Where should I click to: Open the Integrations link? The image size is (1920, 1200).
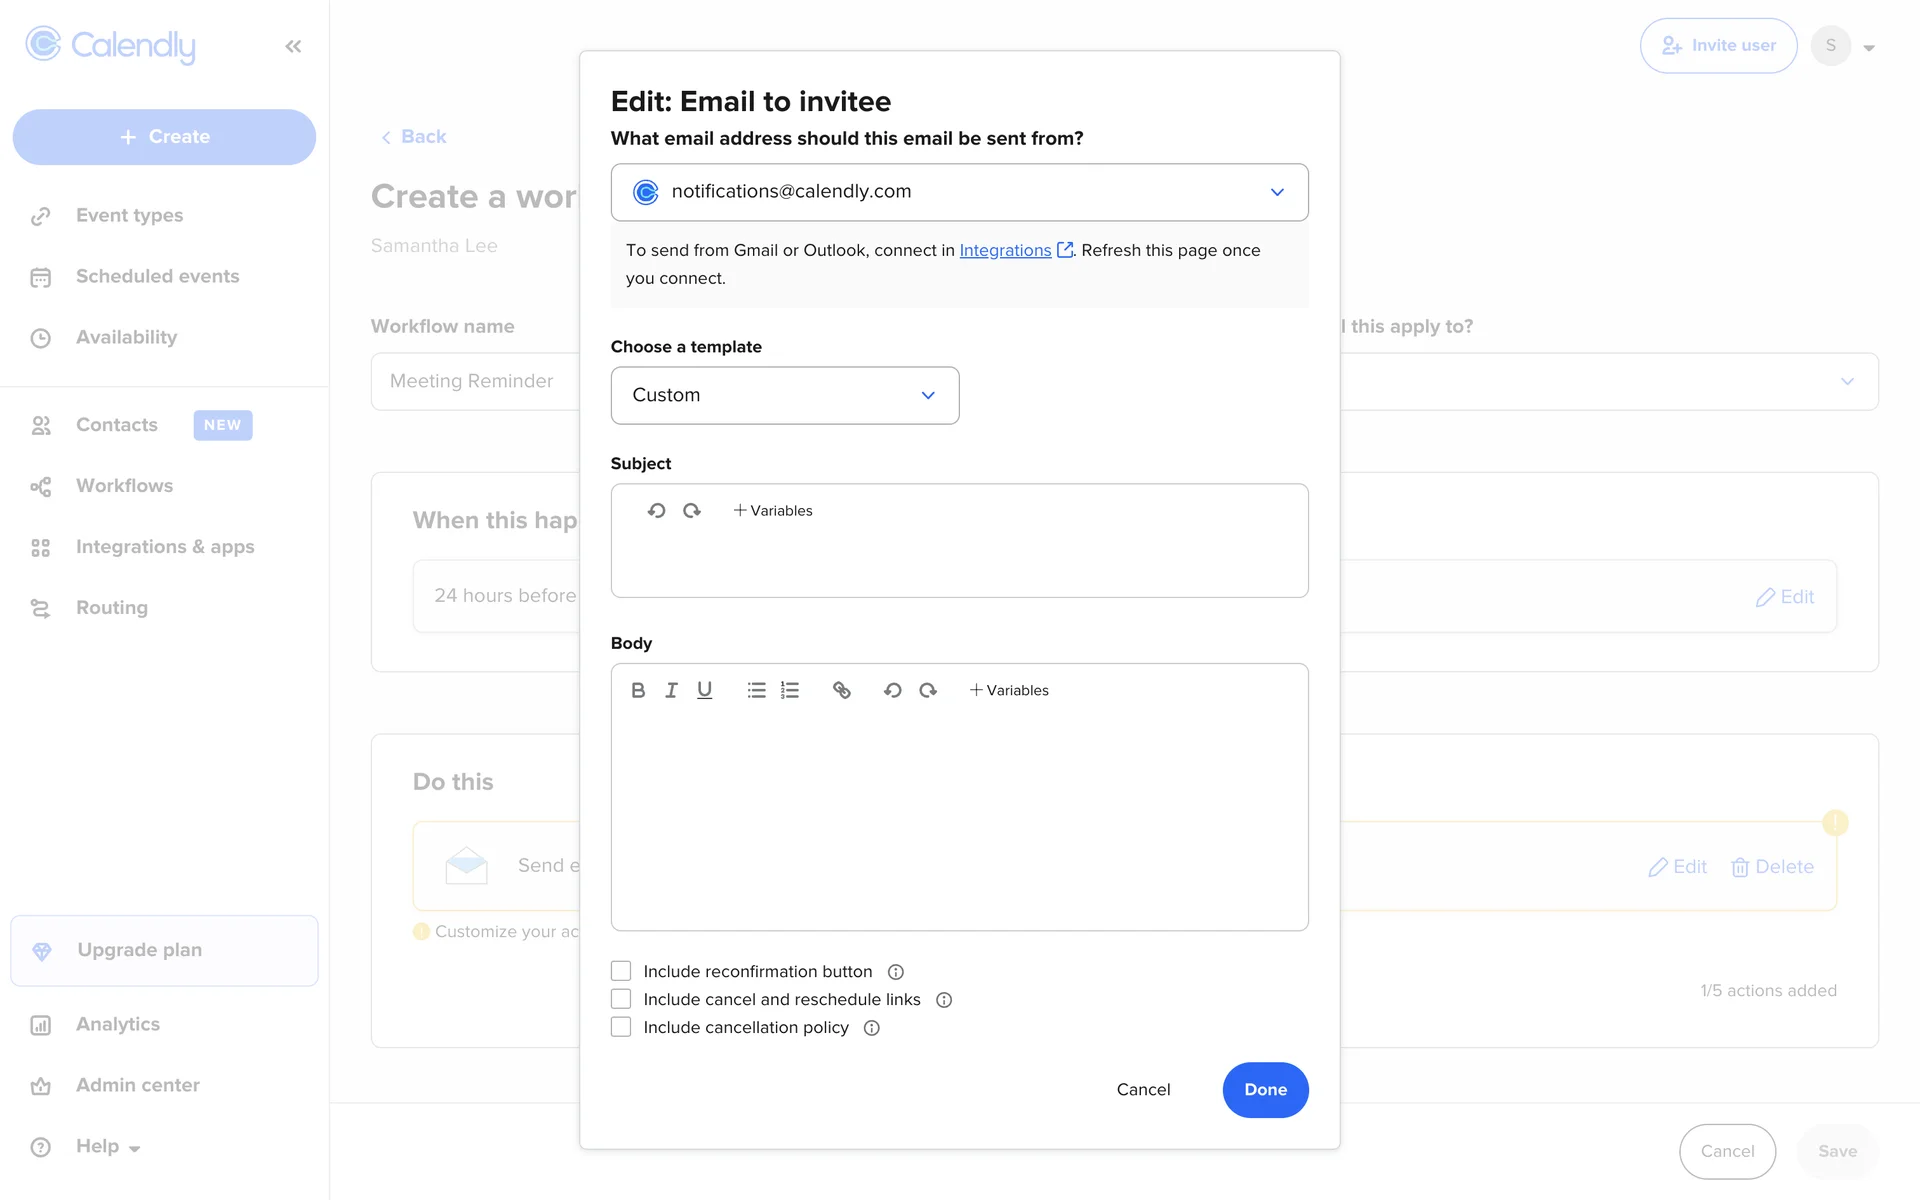pyautogui.click(x=1005, y=250)
